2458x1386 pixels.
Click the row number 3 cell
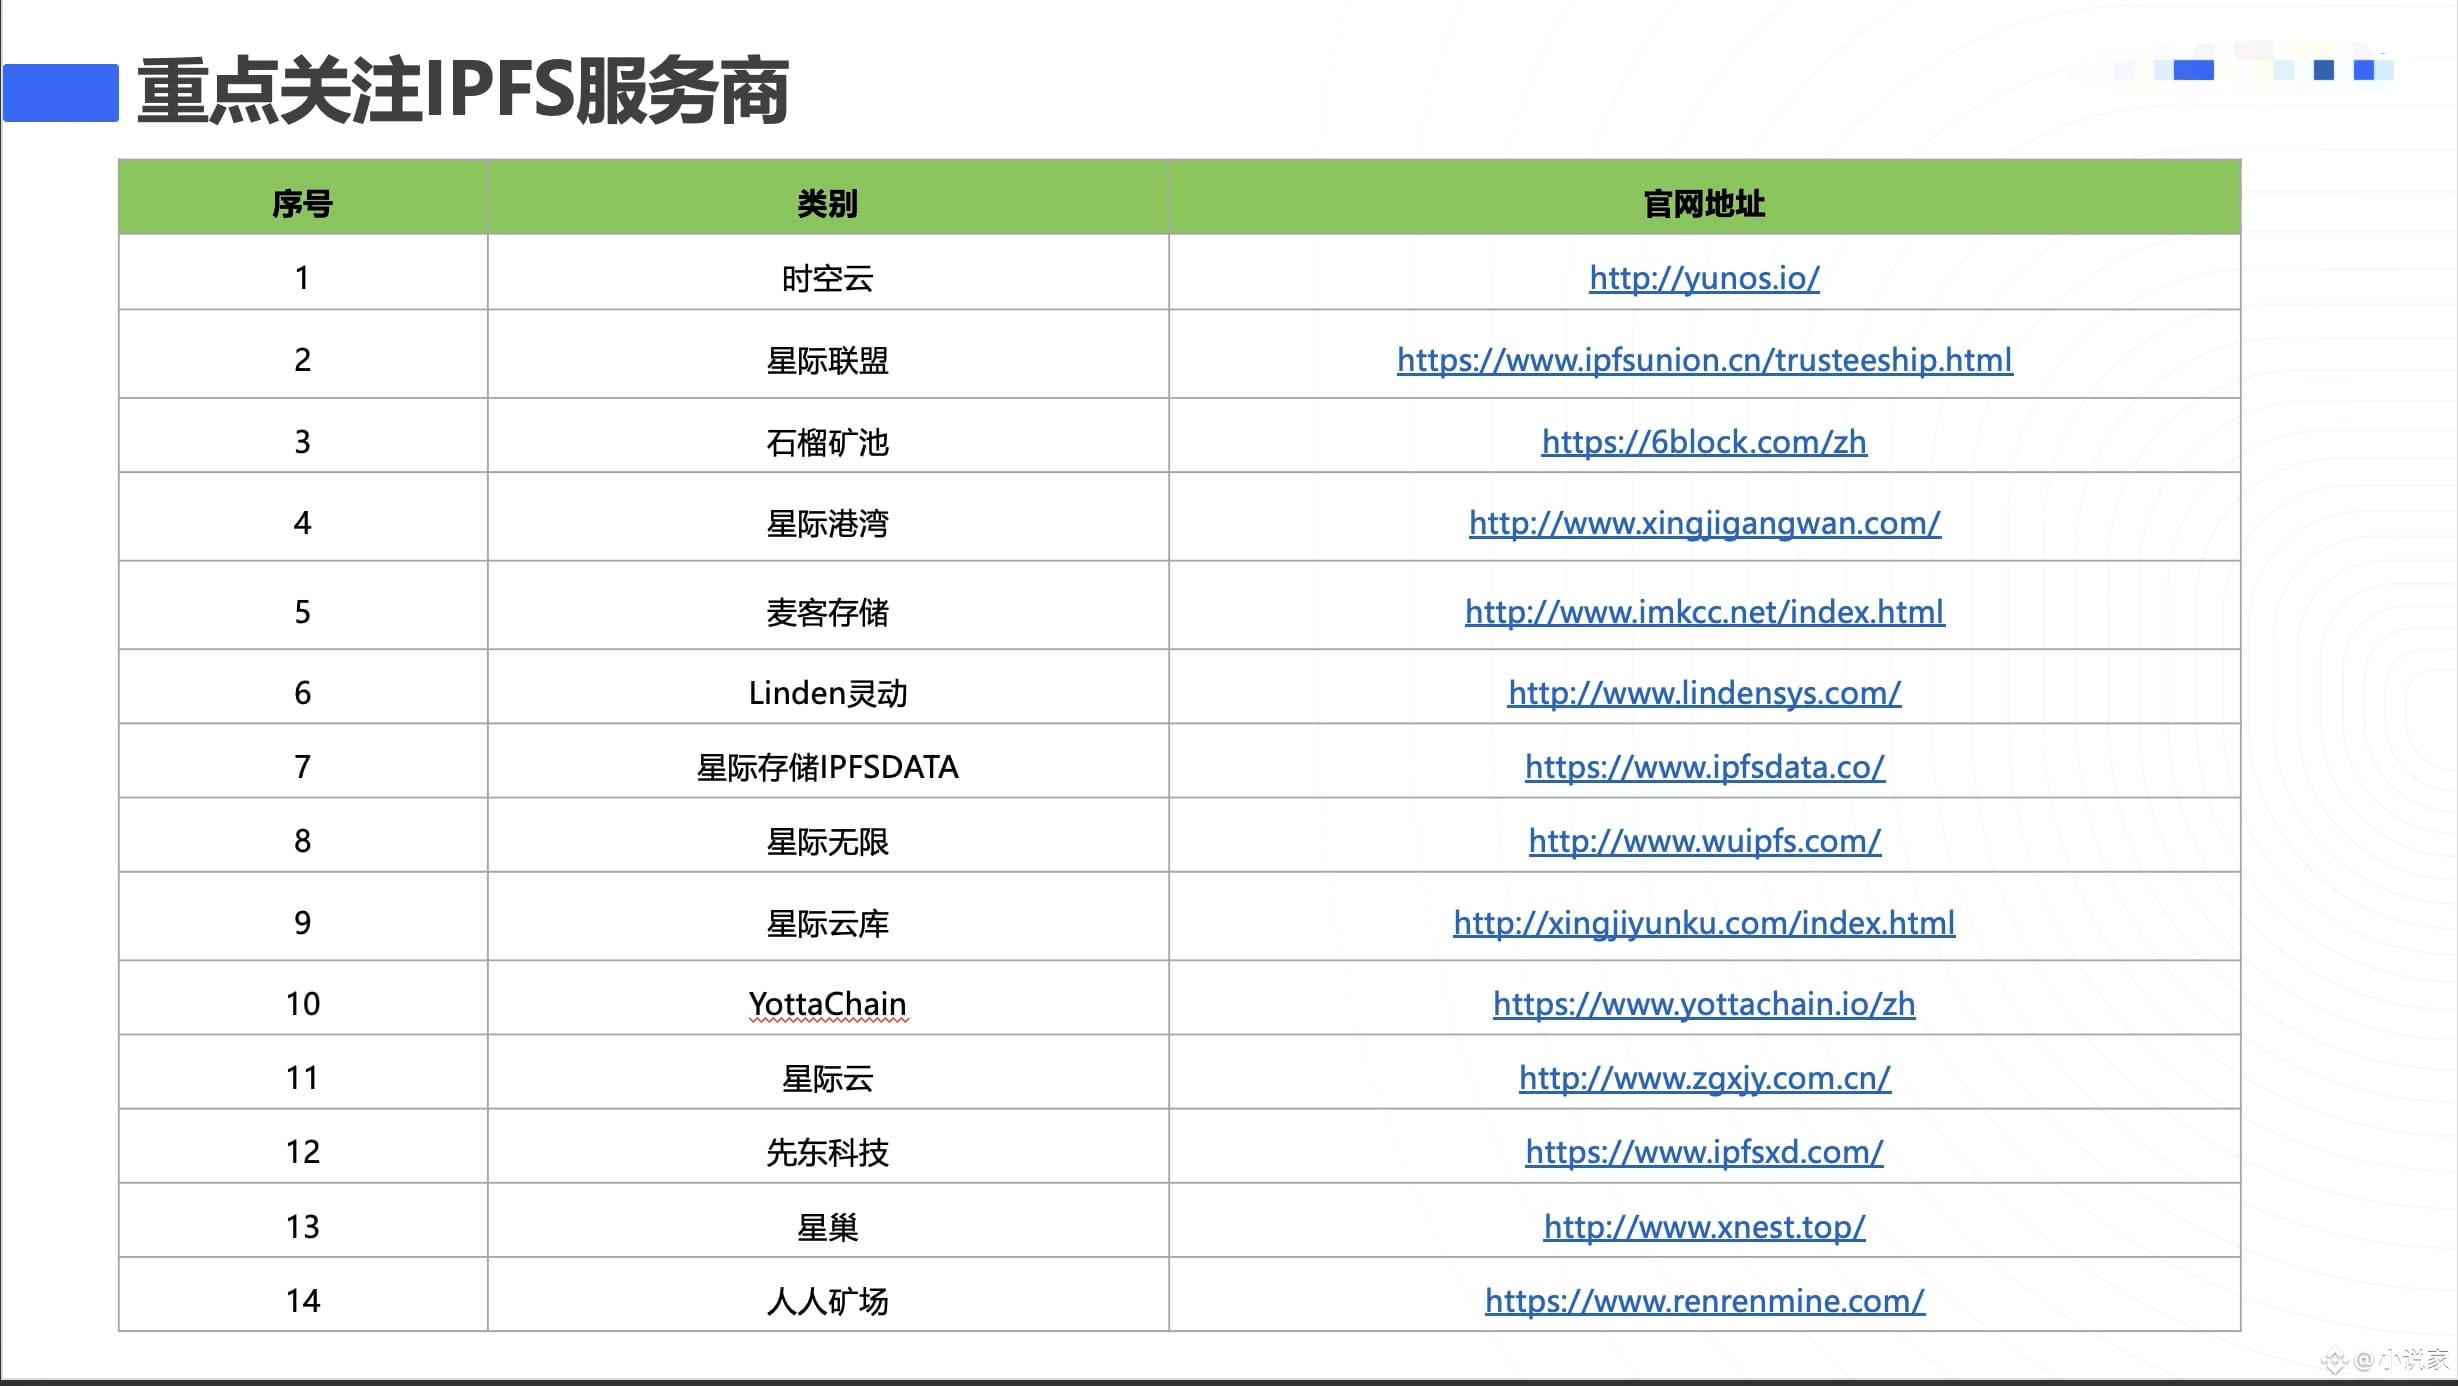303,435
